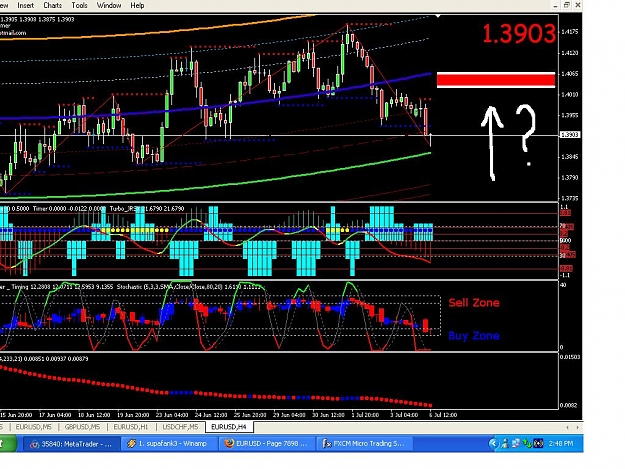The width and height of the screenshot is (625, 469).
Task: Click the Sell Zone label
Action: tap(474, 303)
